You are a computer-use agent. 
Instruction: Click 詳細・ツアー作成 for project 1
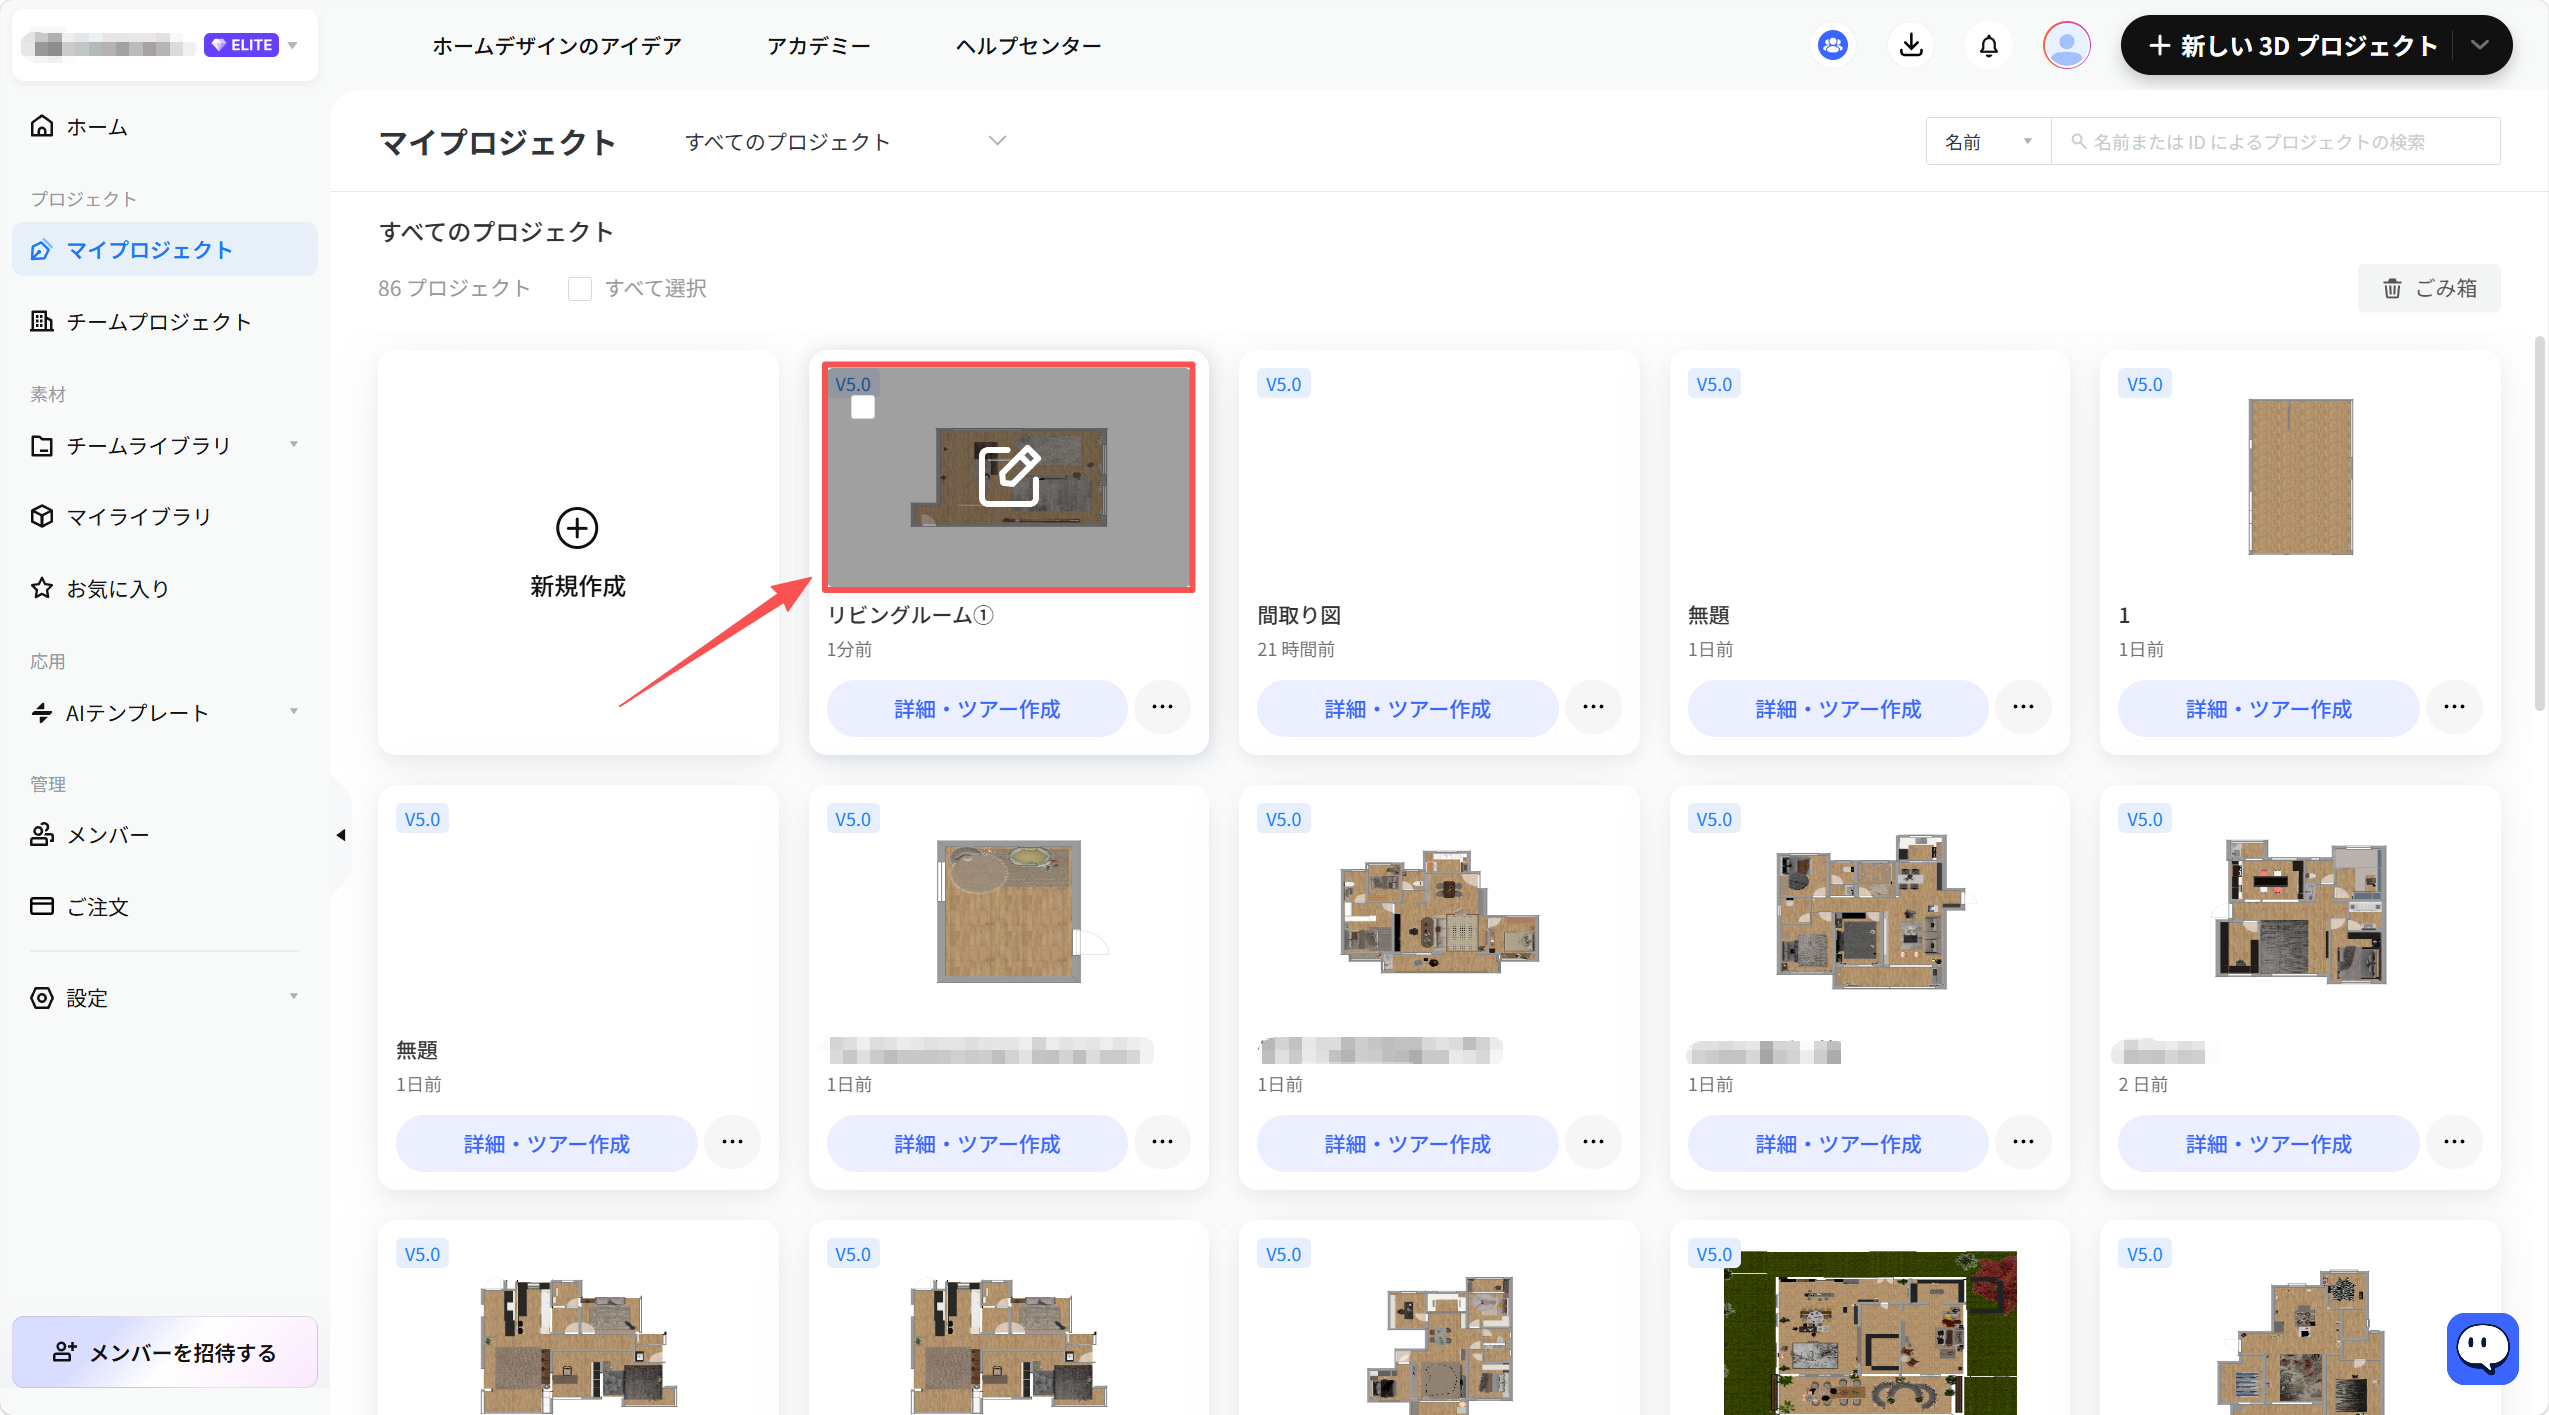tap(2268, 709)
